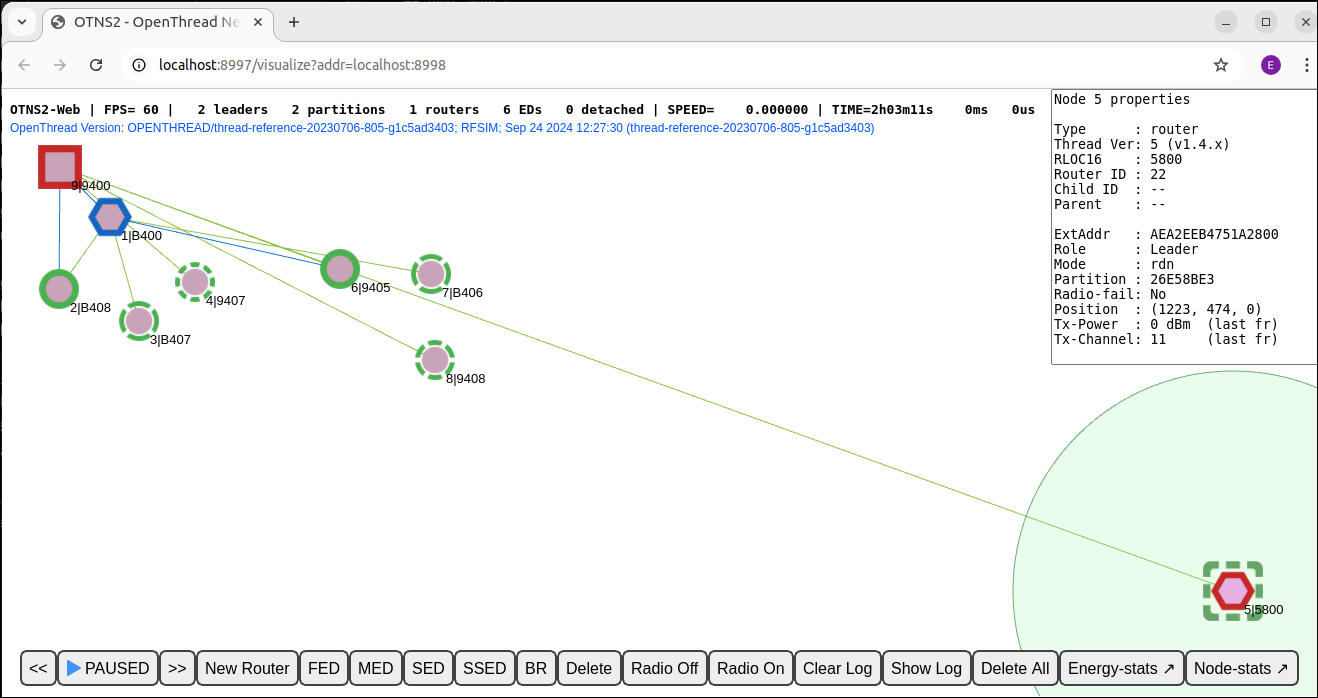Select leader node 5|5800 inside radio range circle
The height and width of the screenshot is (698, 1318).
tap(1233, 590)
